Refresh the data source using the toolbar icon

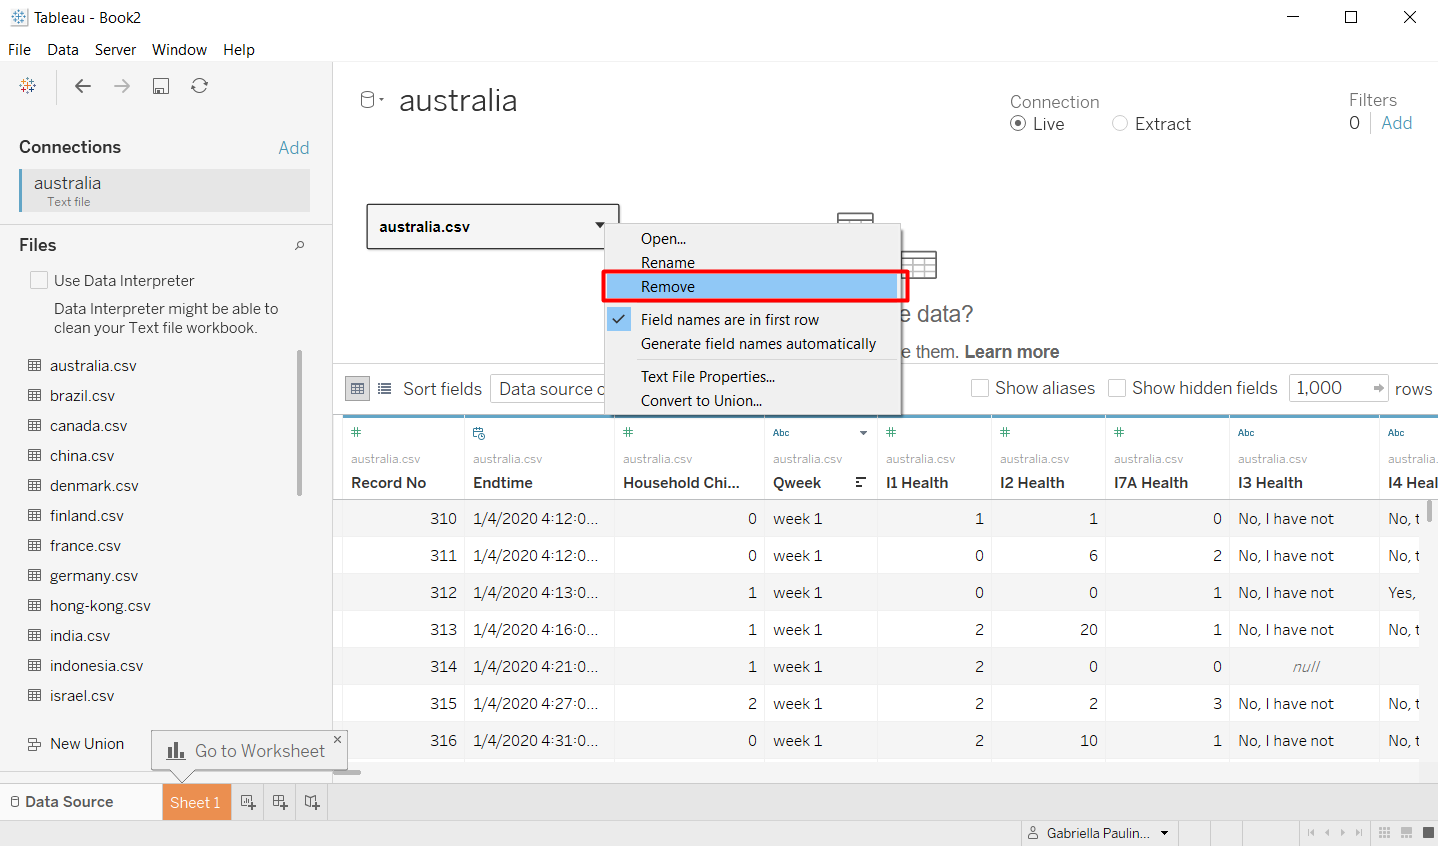coord(200,86)
